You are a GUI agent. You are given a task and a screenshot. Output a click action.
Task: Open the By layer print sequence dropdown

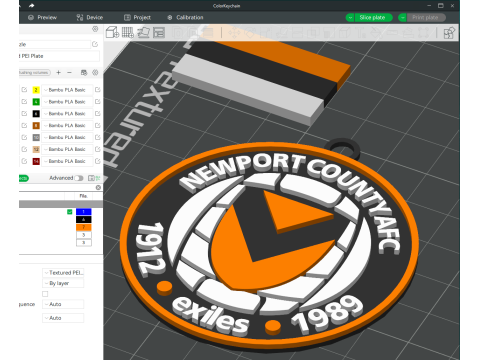(63, 283)
